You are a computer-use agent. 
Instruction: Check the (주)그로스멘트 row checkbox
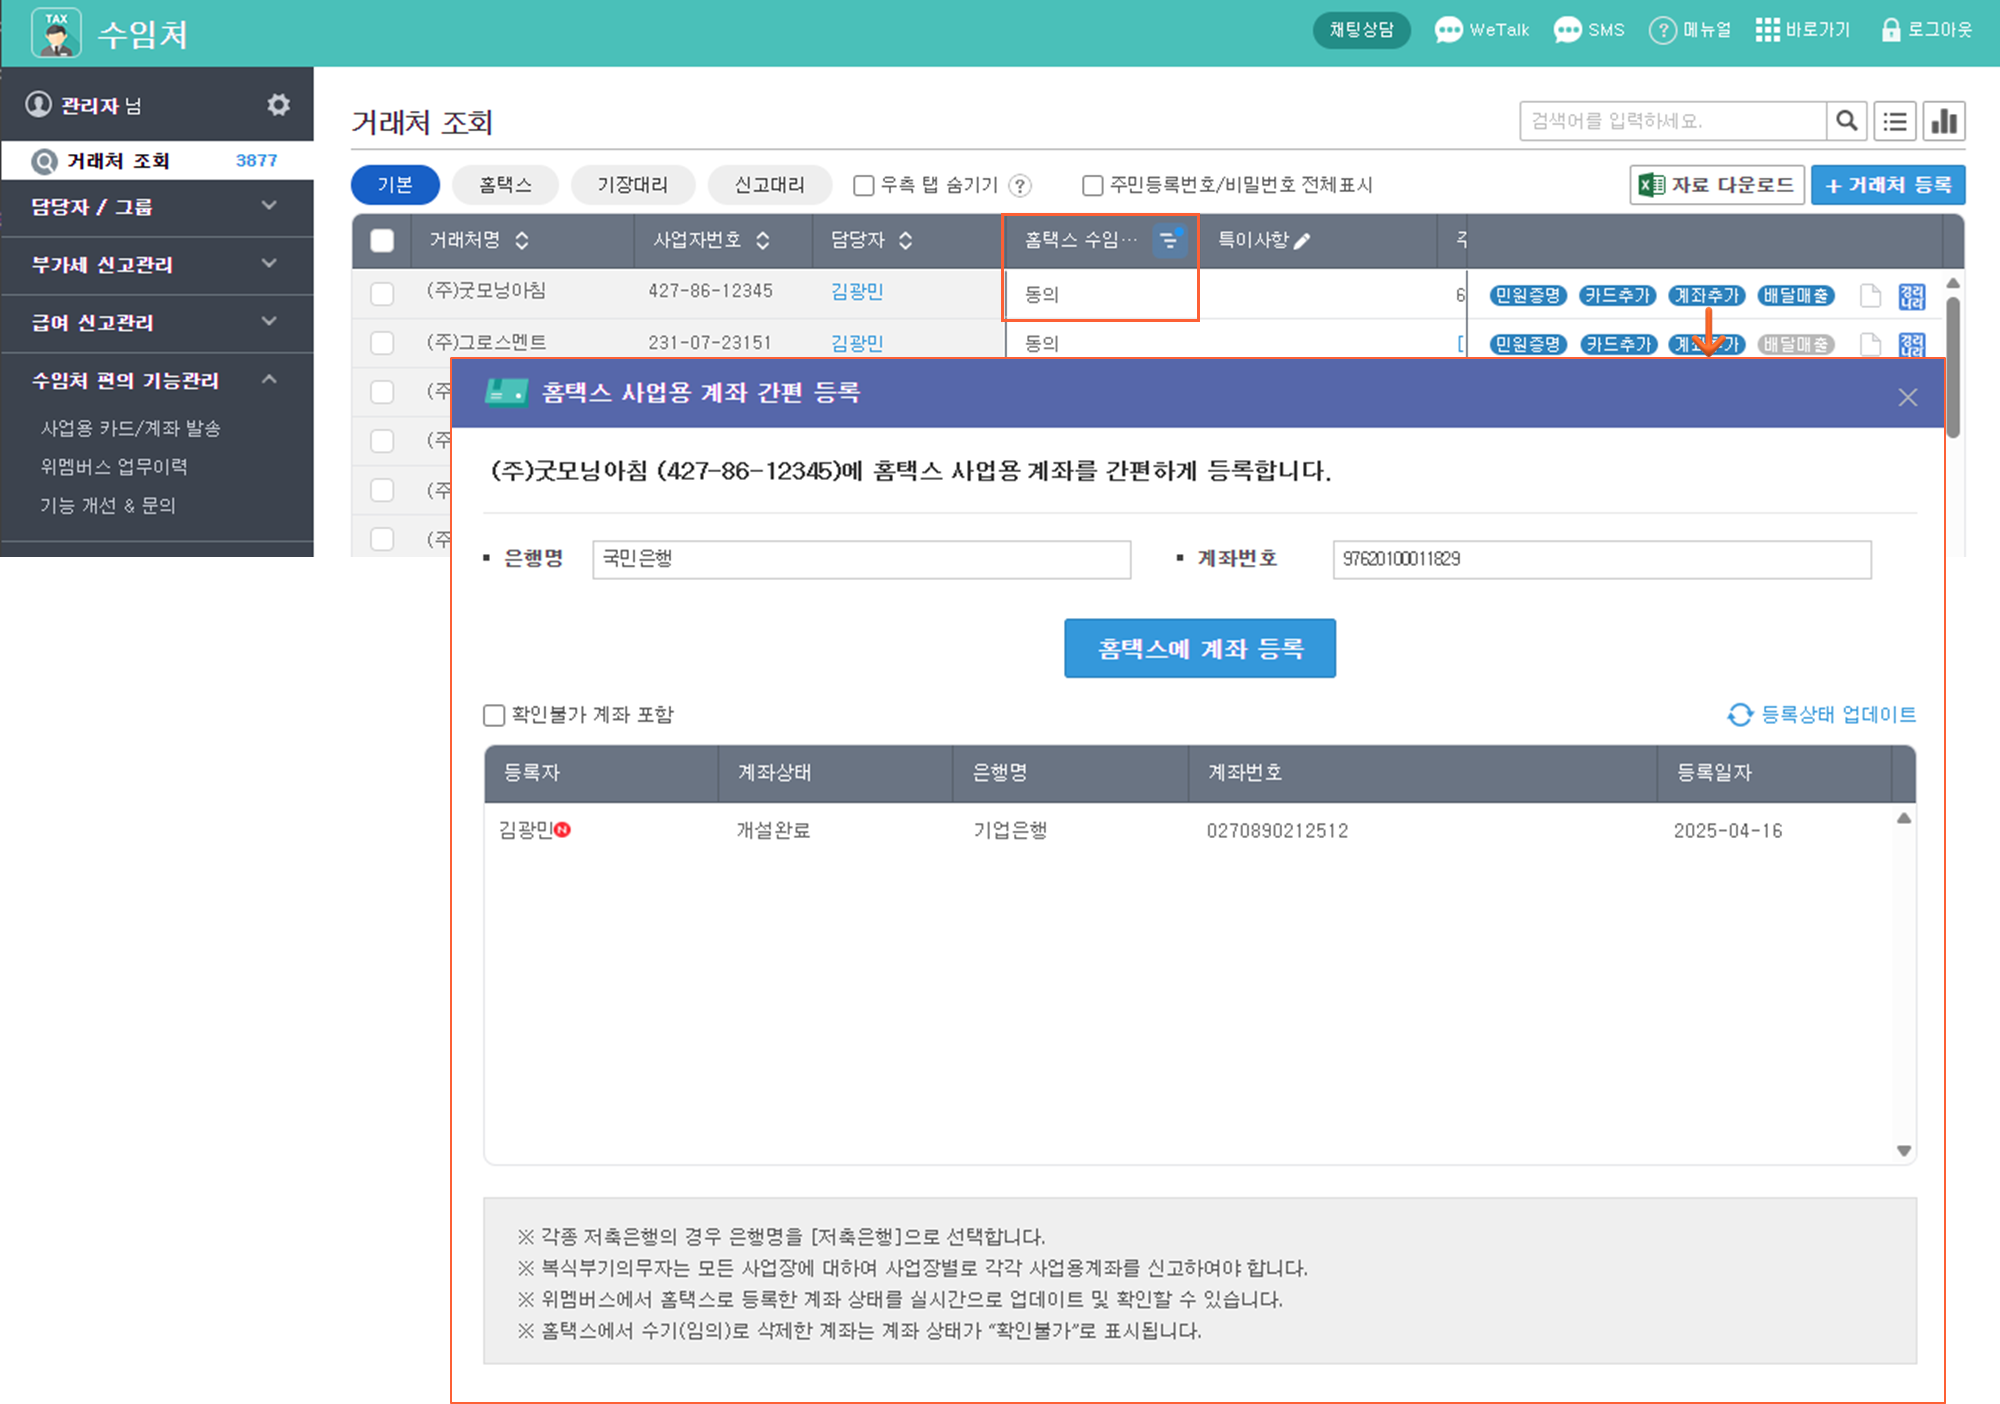click(382, 343)
